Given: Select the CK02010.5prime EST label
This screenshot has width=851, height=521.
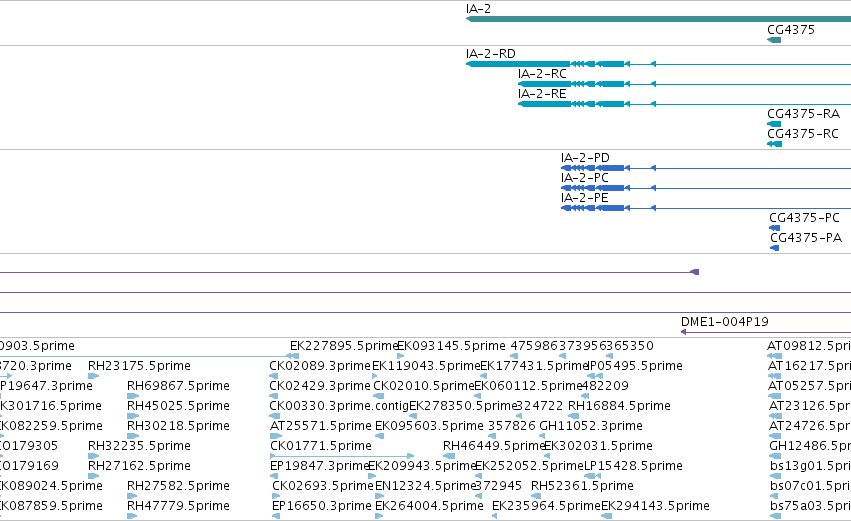Looking at the screenshot, I should point(424,386).
